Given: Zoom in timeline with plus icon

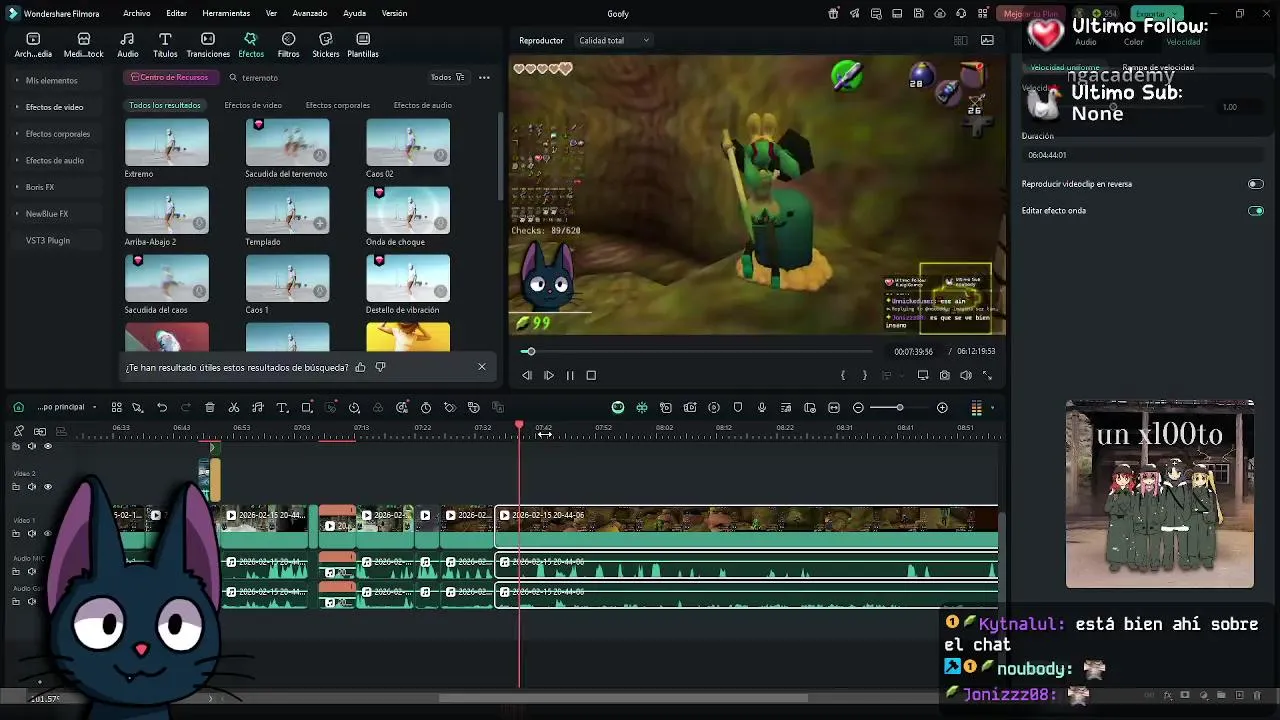Looking at the screenshot, I should (942, 408).
